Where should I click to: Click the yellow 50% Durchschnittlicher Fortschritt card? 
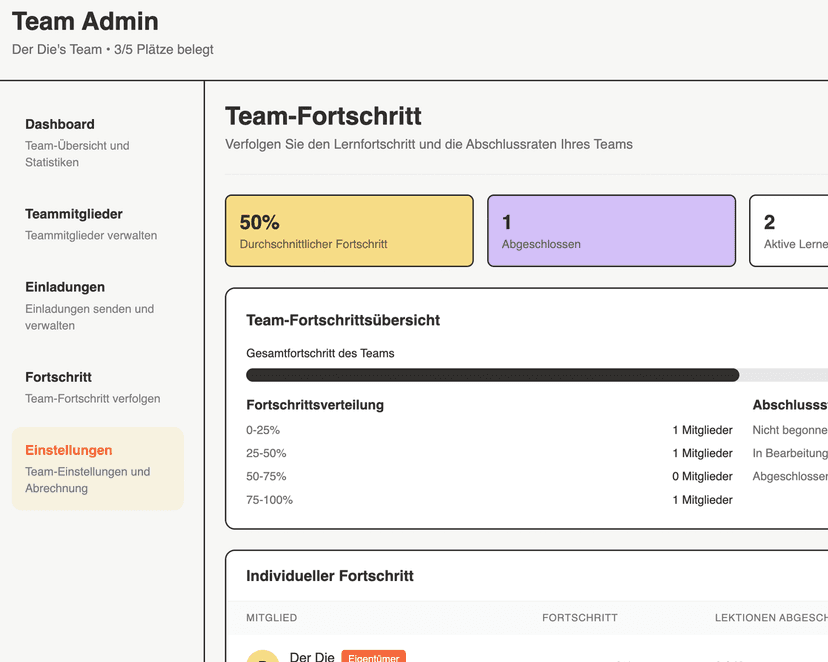coord(349,230)
